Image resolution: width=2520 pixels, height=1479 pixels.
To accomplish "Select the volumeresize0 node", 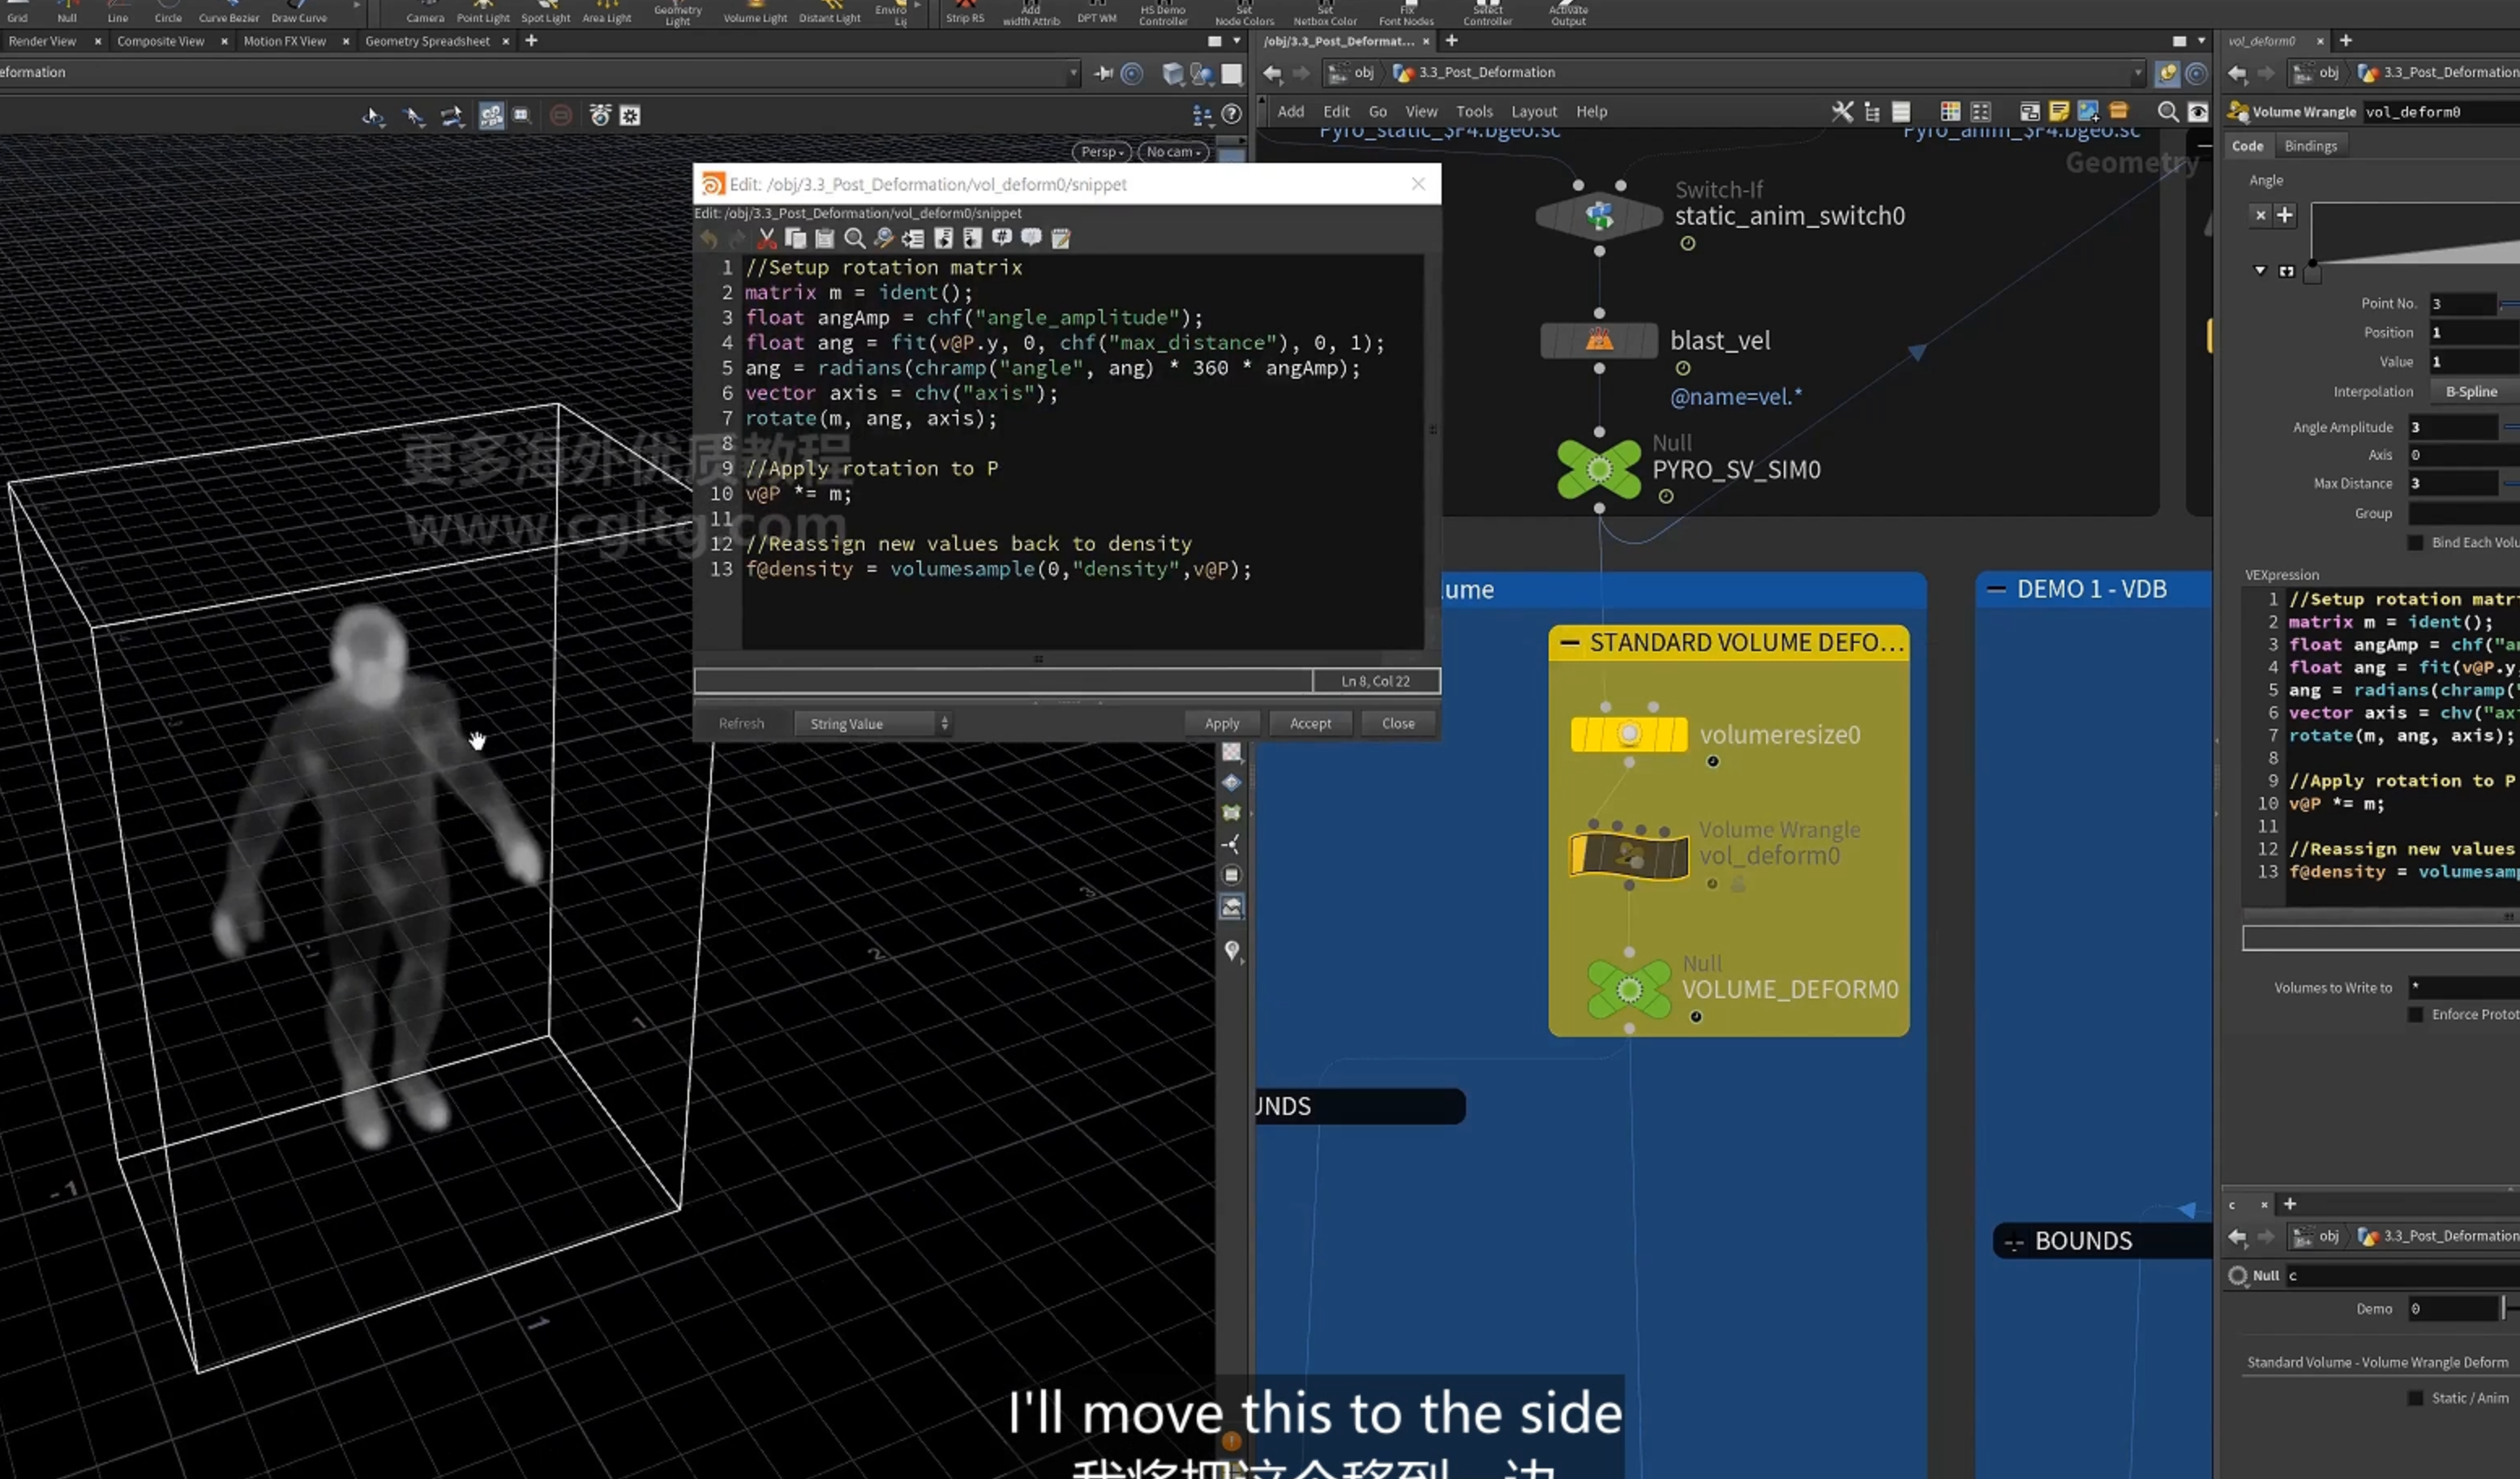I will (1629, 735).
